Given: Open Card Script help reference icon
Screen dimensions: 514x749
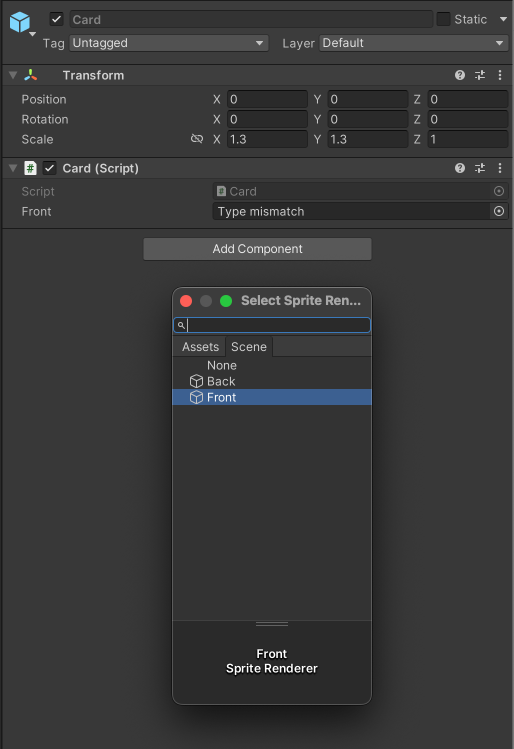Looking at the screenshot, I should pos(460,168).
